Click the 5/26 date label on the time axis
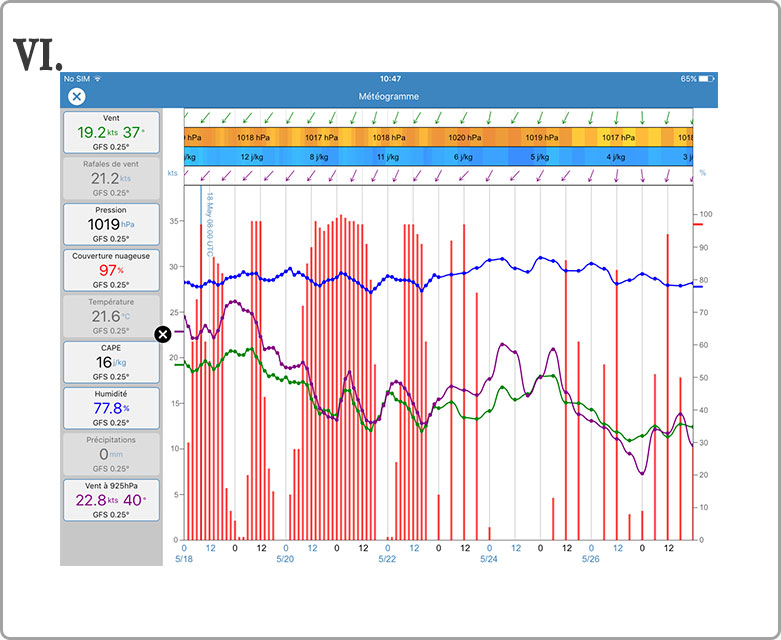The width and height of the screenshot is (781, 640). click(591, 559)
